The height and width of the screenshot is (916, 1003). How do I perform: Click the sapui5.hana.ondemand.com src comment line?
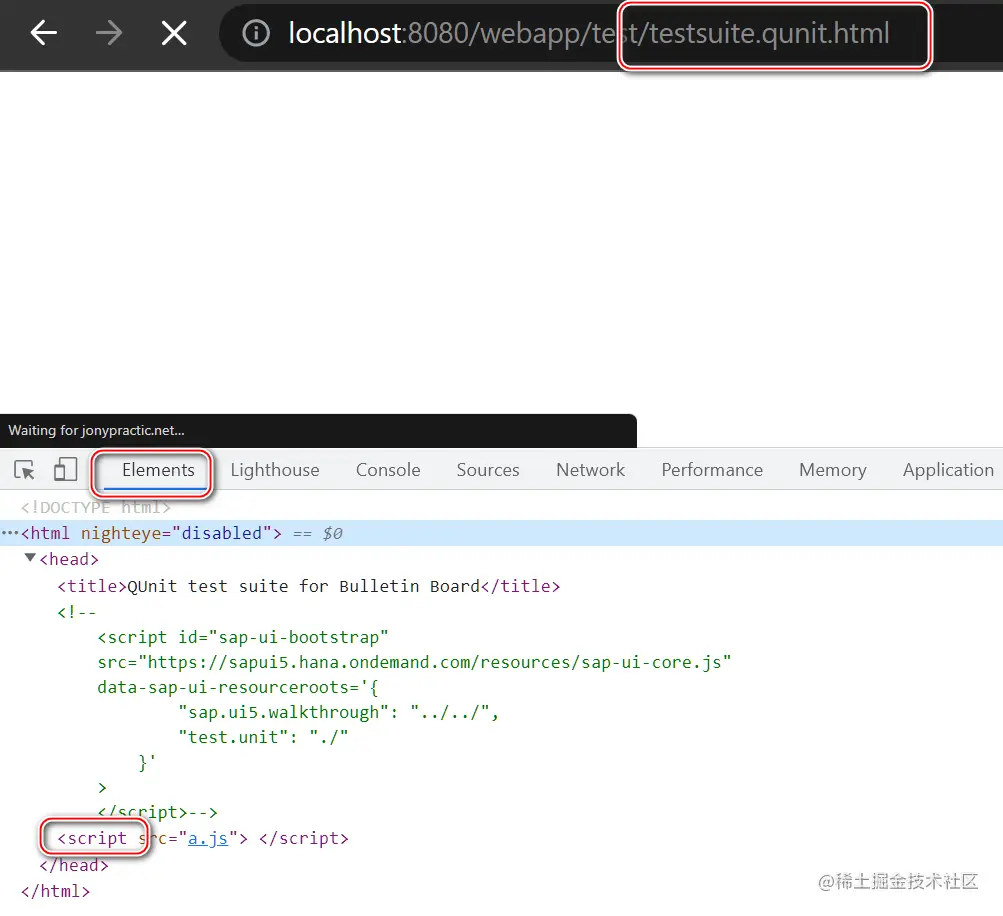coord(414,662)
